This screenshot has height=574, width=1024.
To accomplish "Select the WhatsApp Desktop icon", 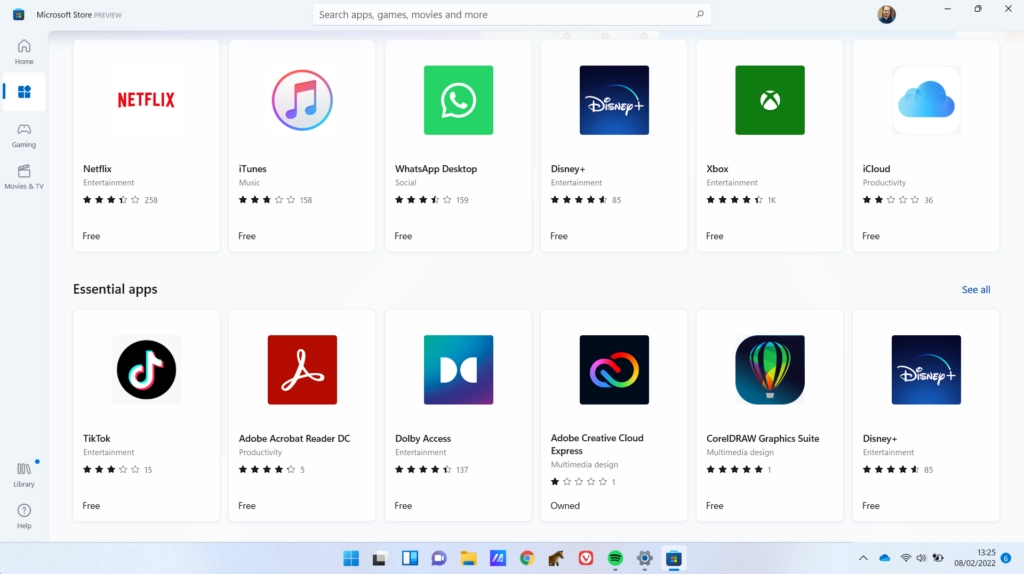I will tap(458, 100).
